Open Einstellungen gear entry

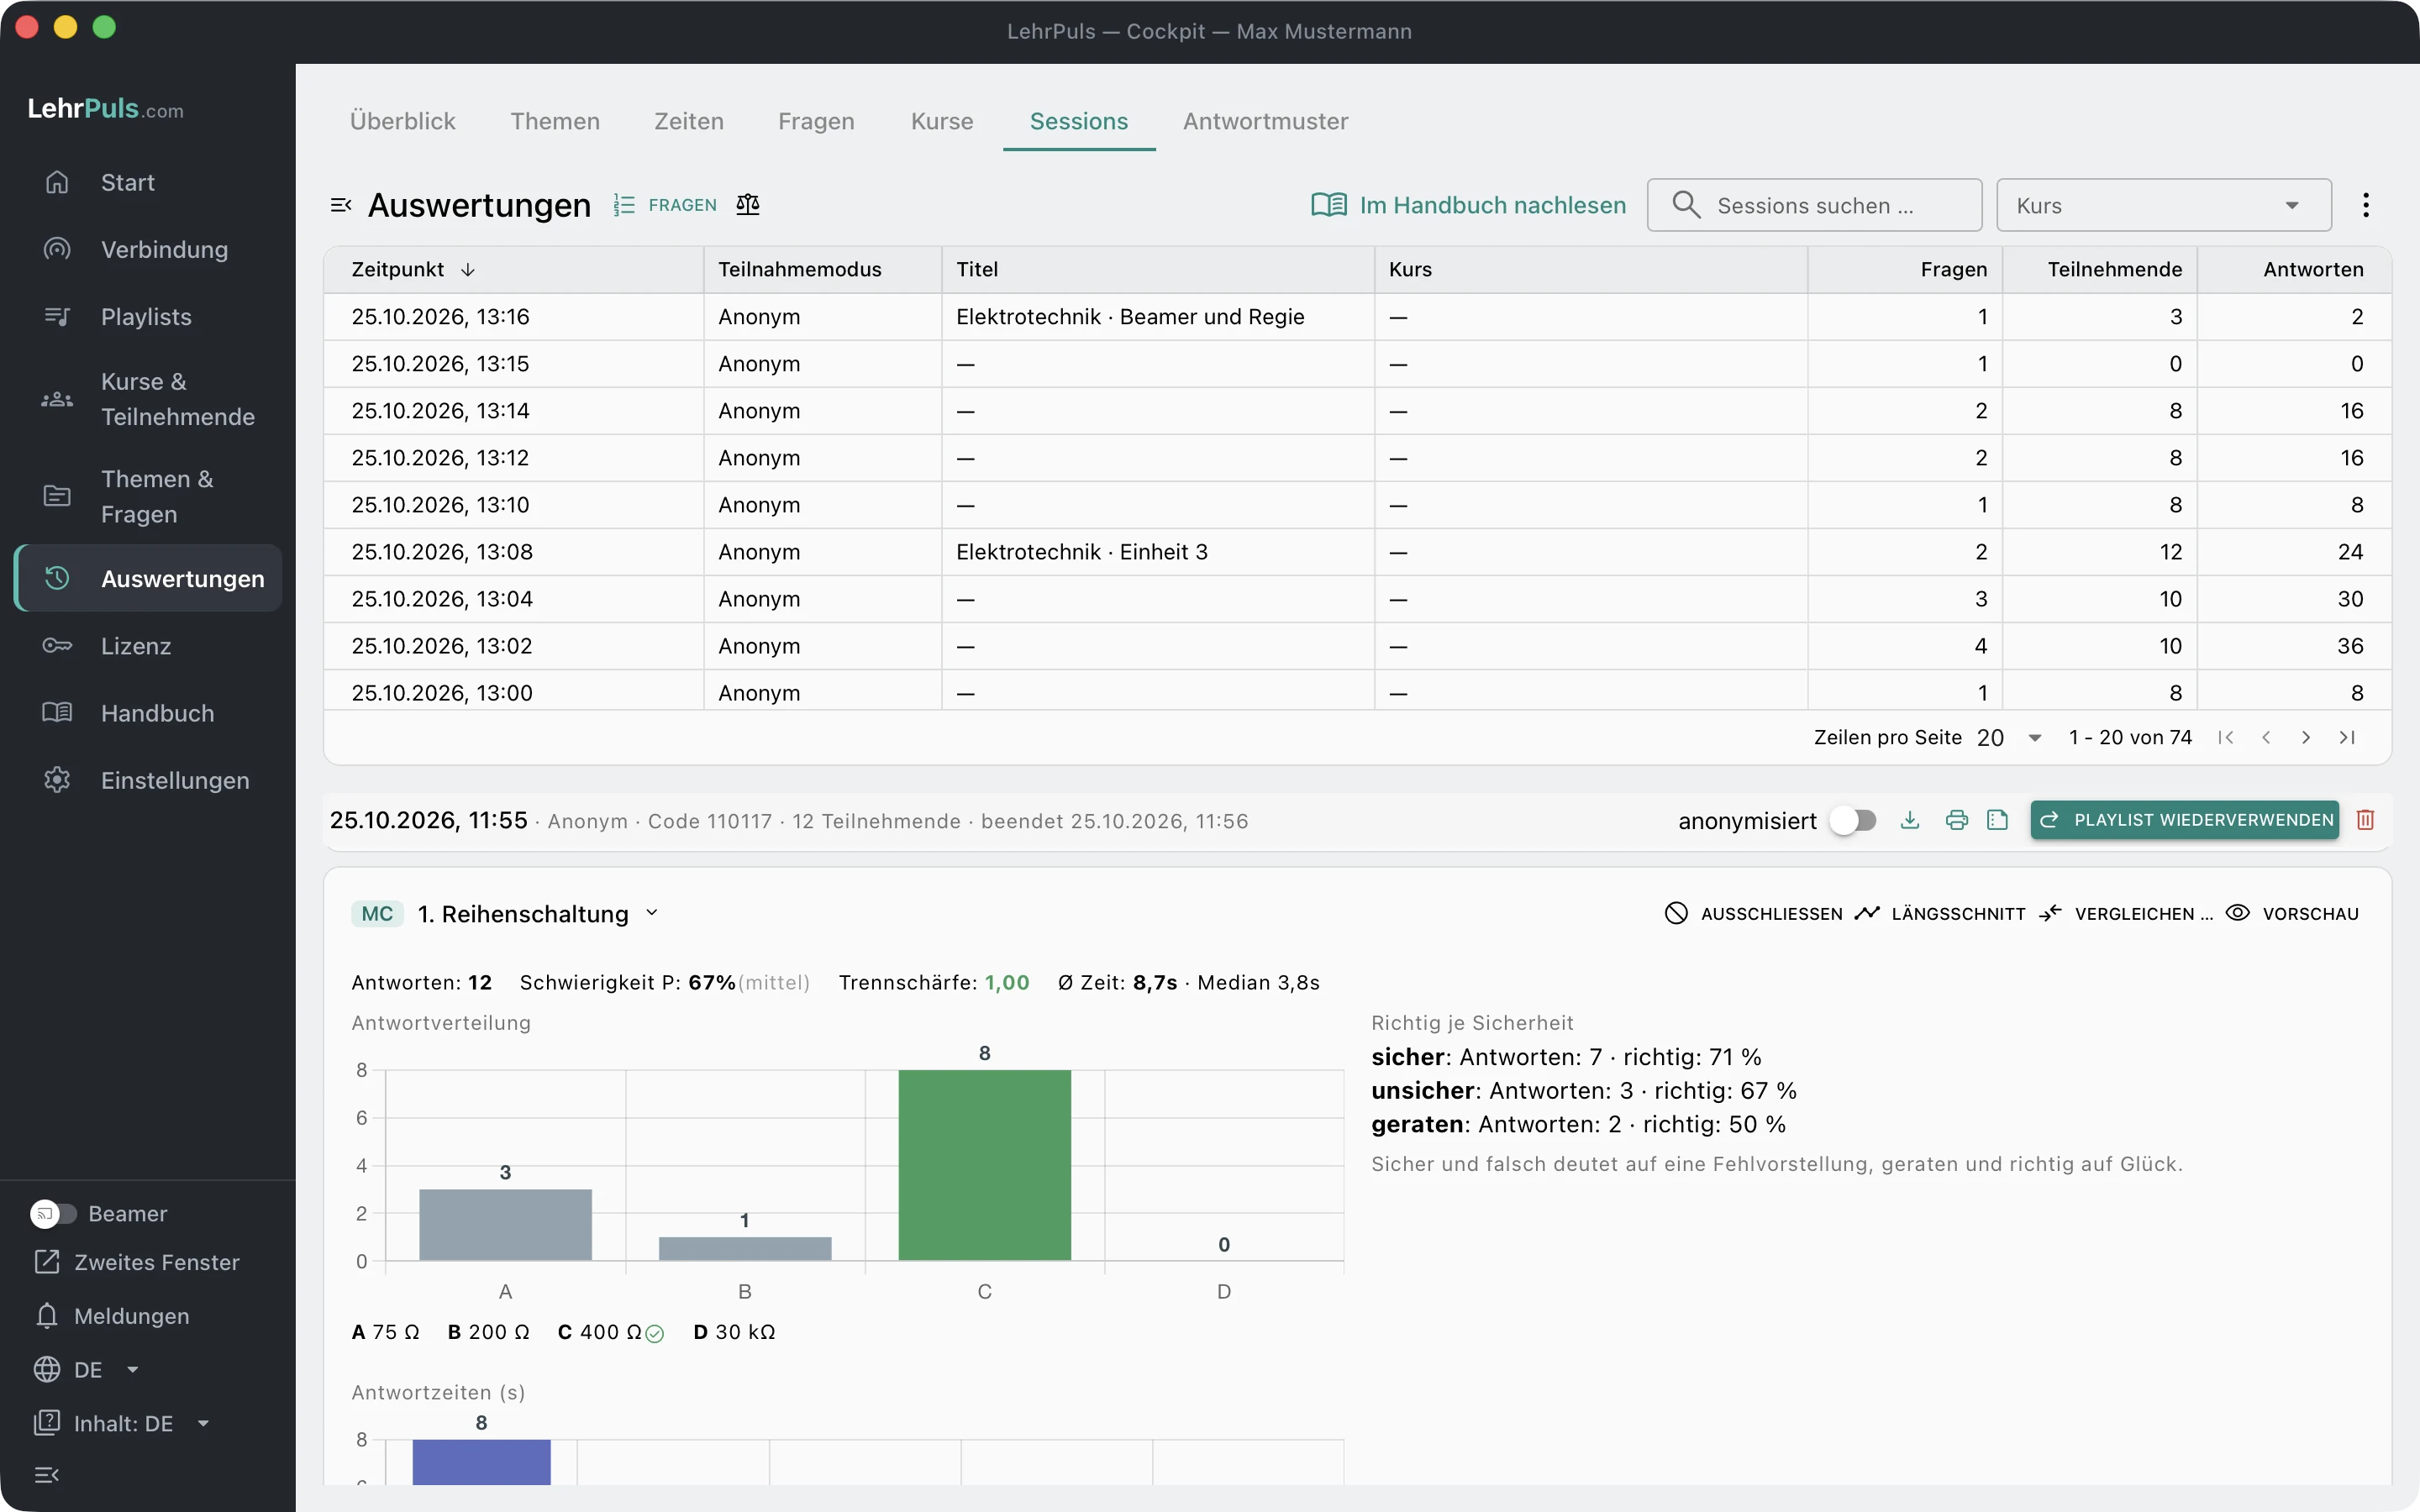click(x=148, y=780)
